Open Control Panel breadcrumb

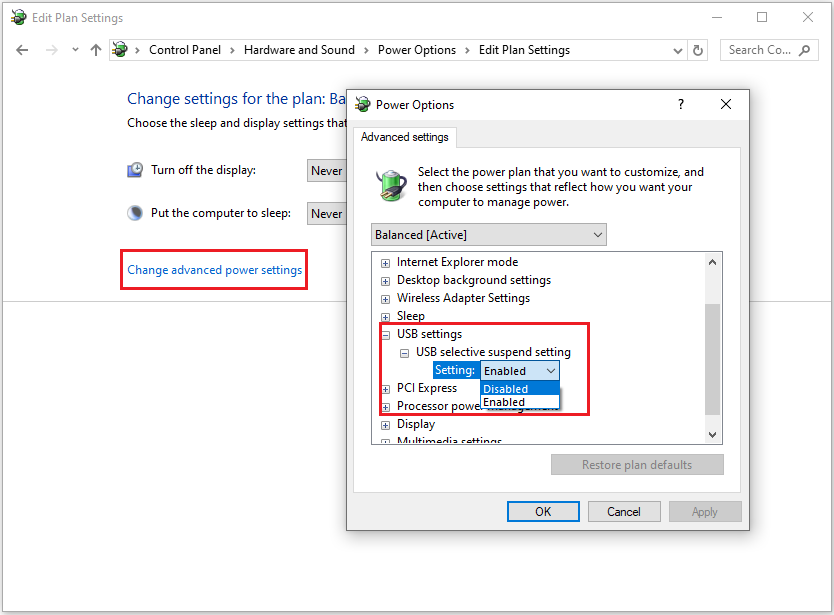pyautogui.click(x=185, y=50)
